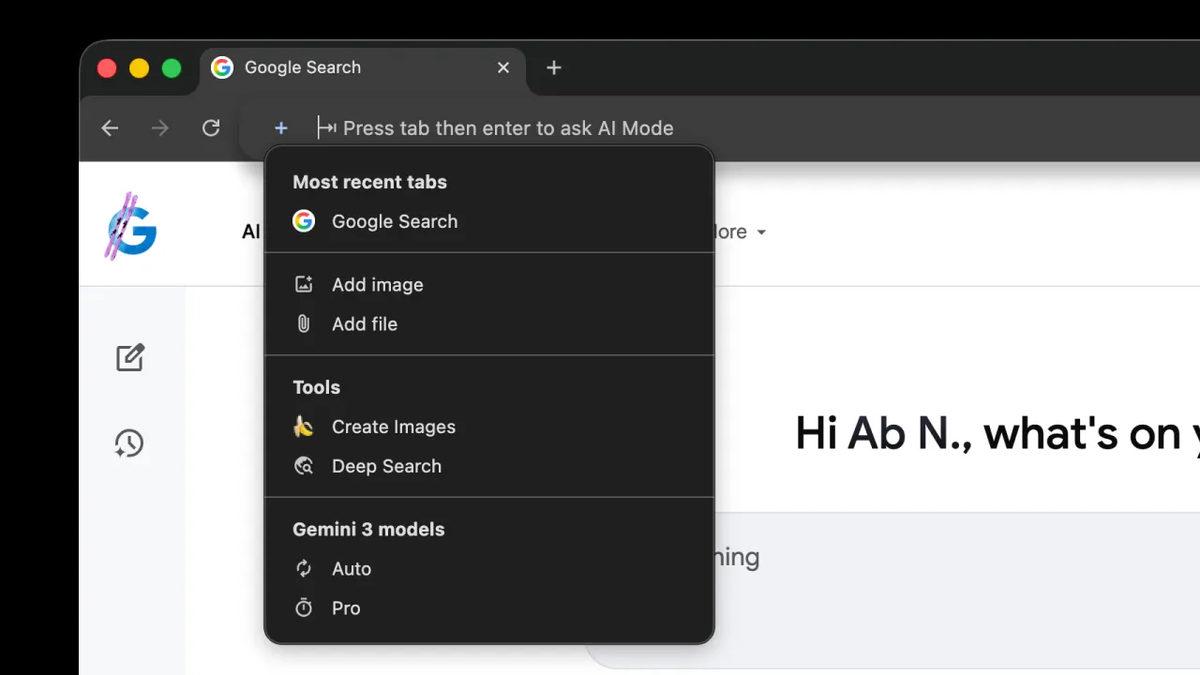This screenshot has height=675, width=1200.
Task: Select the Create Images tool
Action: point(393,426)
